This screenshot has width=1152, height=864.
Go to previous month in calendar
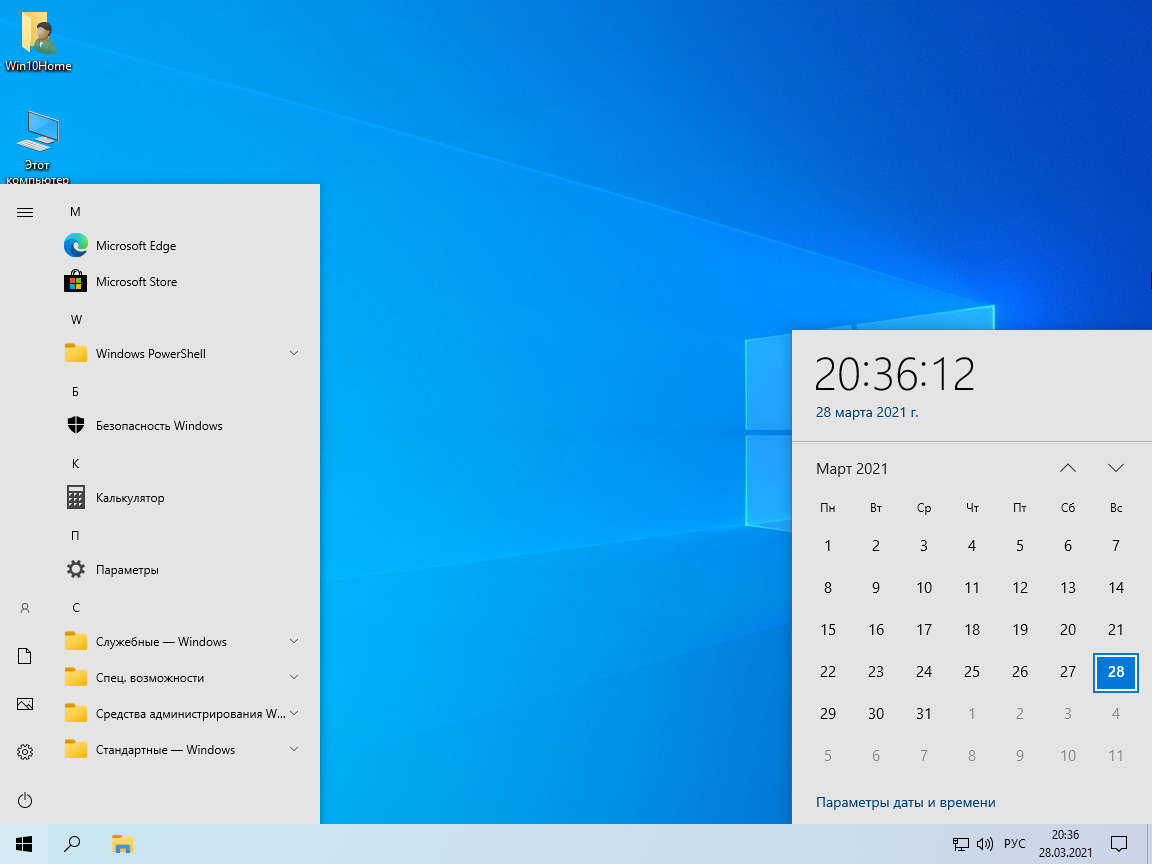pyautogui.click(x=1068, y=468)
